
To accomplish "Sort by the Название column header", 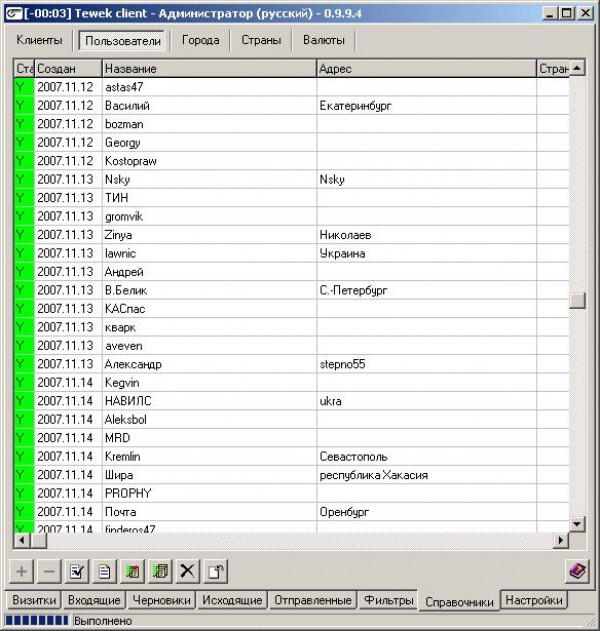I will tap(209, 69).
